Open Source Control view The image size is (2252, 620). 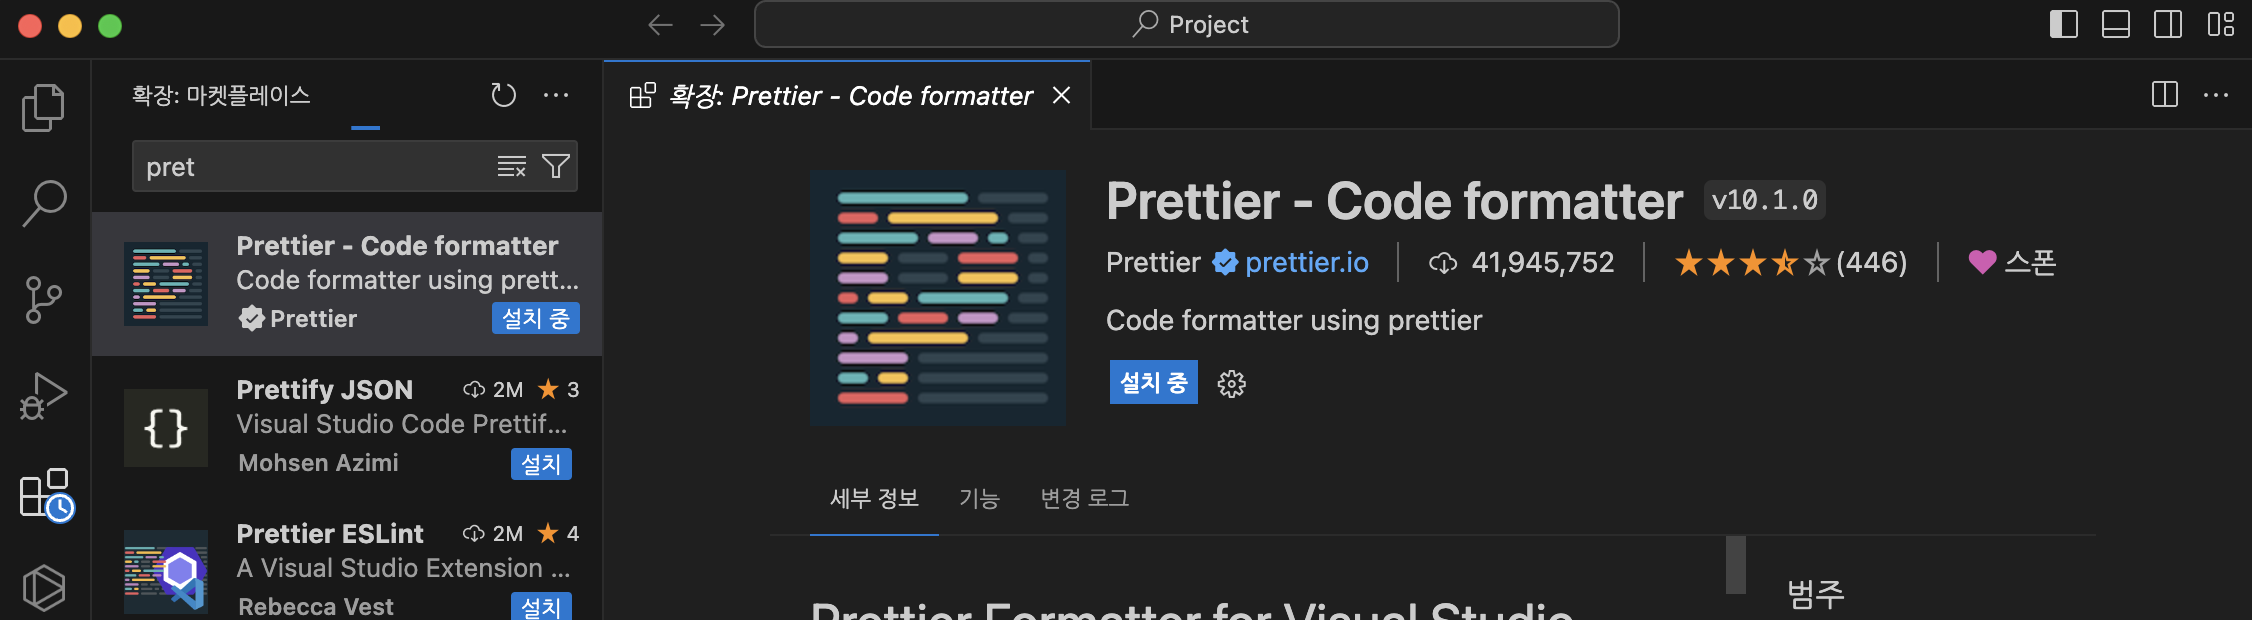pos(43,300)
